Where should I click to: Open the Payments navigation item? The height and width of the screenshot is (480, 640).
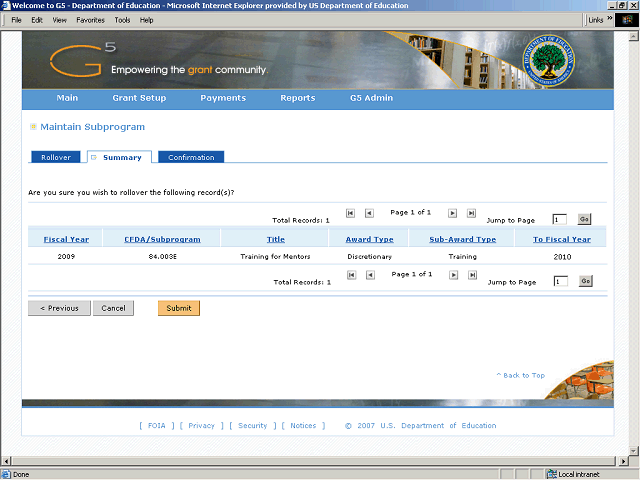tap(223, 98)
